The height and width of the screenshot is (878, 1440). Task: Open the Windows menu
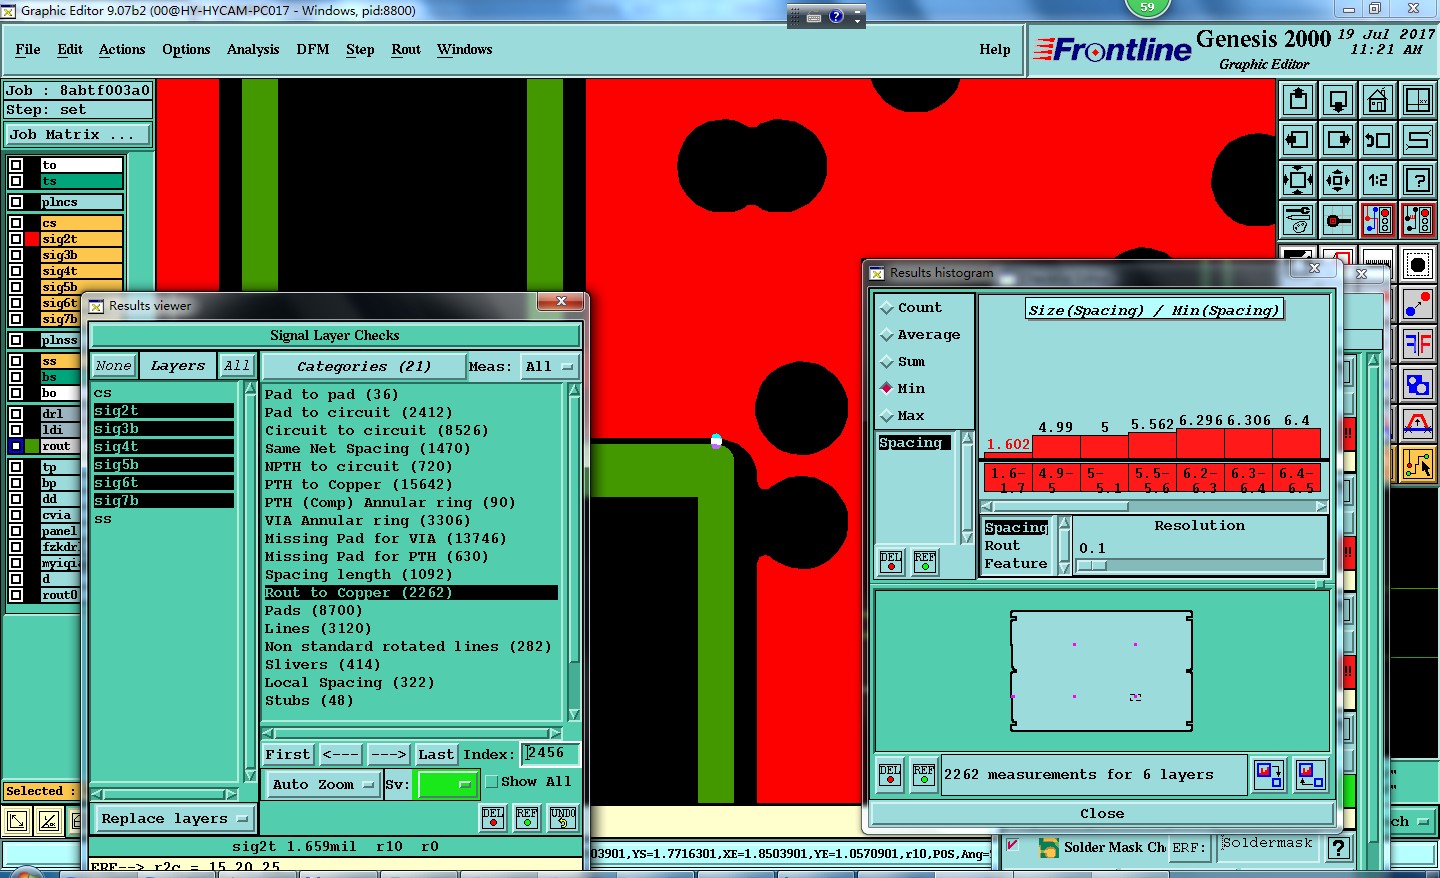(465, 49)
